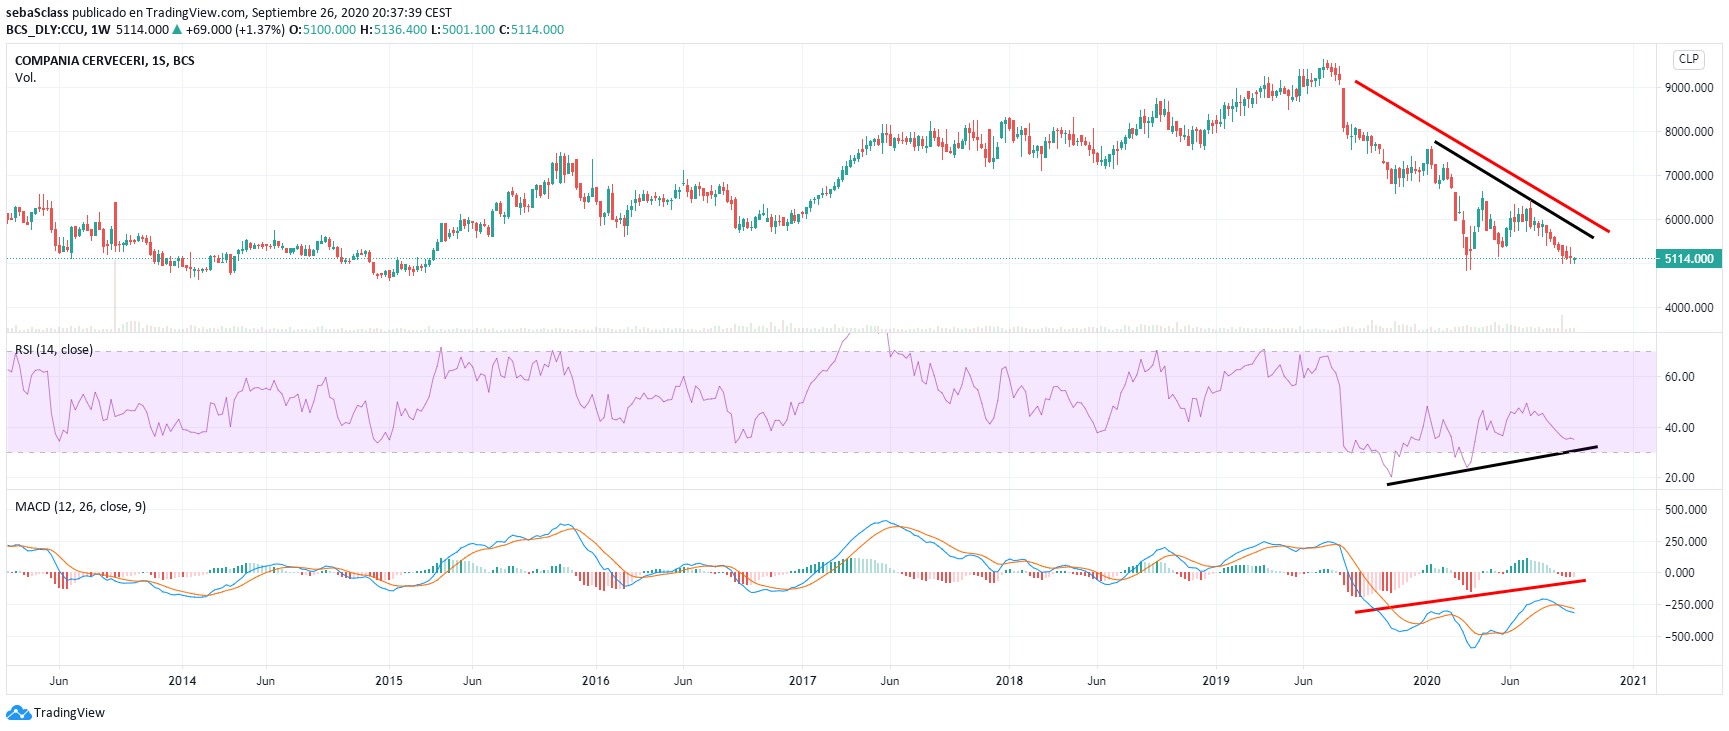Click the 7000.000 price axis label
The width and height of the screenshot is (1729, 731).
1689,176
